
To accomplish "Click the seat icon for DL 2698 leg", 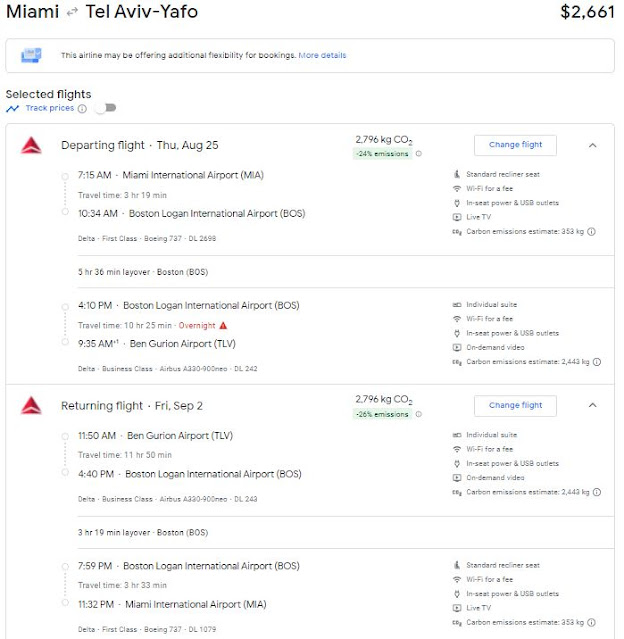I will pos(457,174).
